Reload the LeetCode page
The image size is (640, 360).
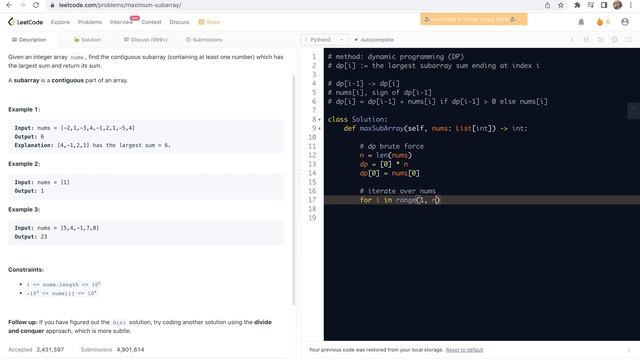(x=36, y=5)
